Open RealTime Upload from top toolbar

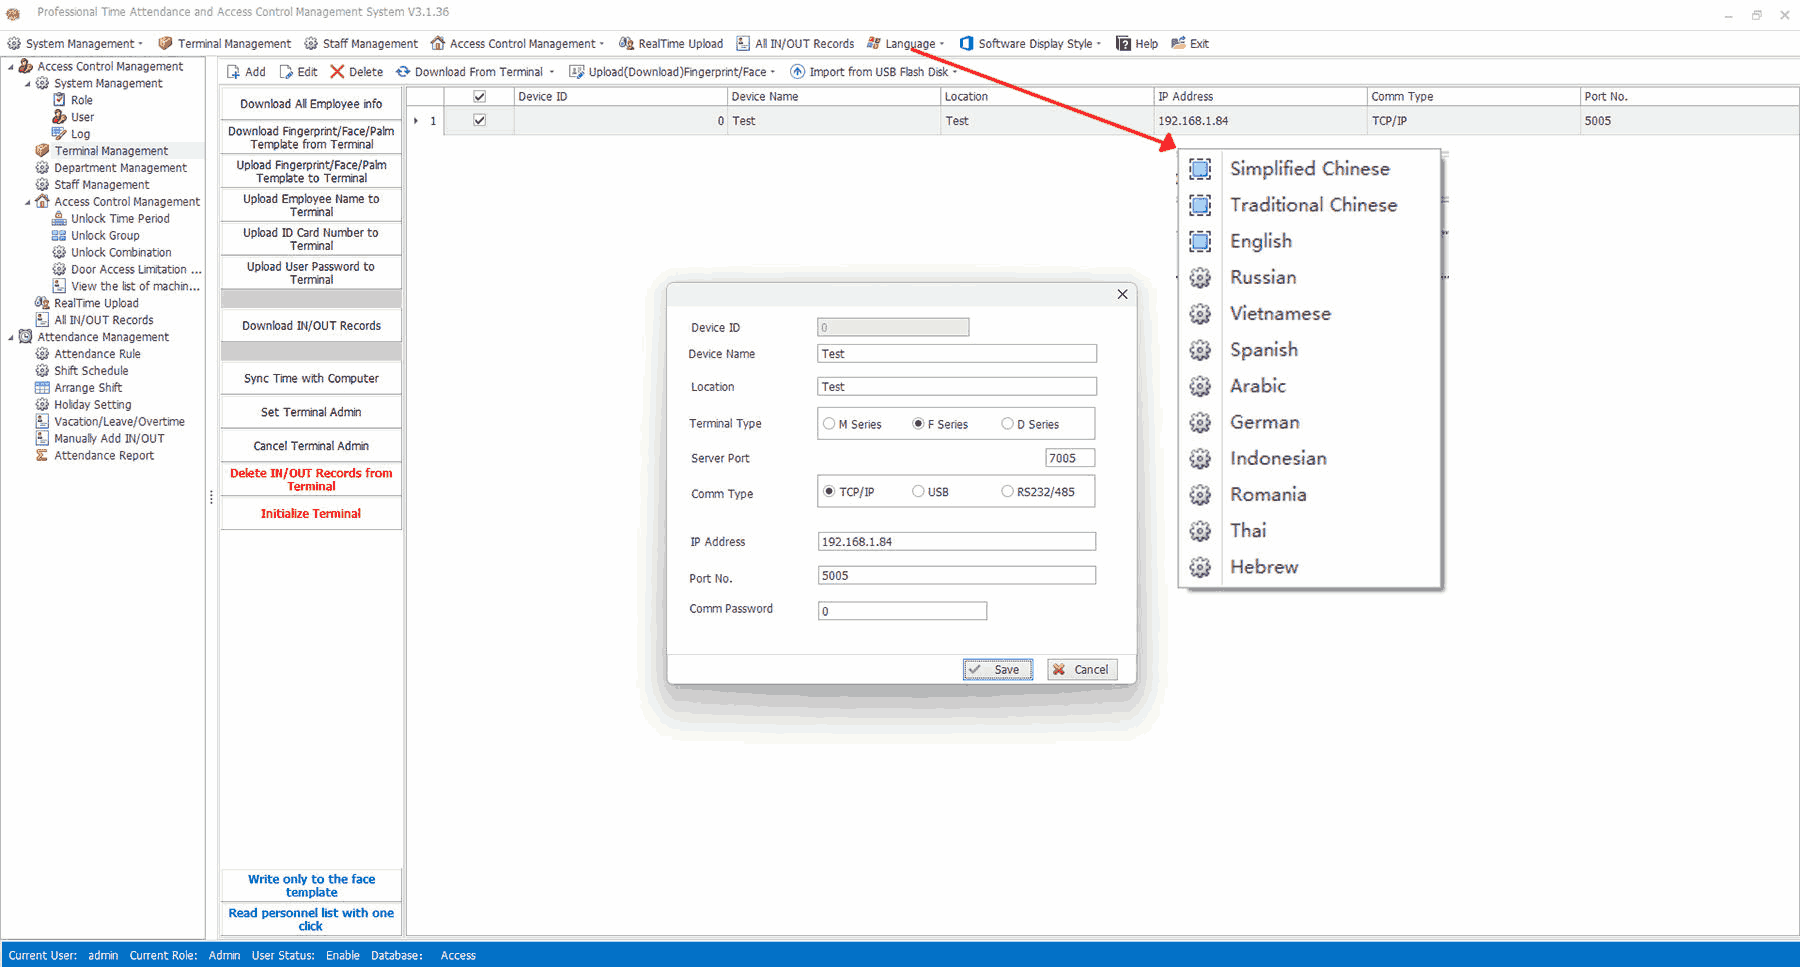[x=627, y=44]
